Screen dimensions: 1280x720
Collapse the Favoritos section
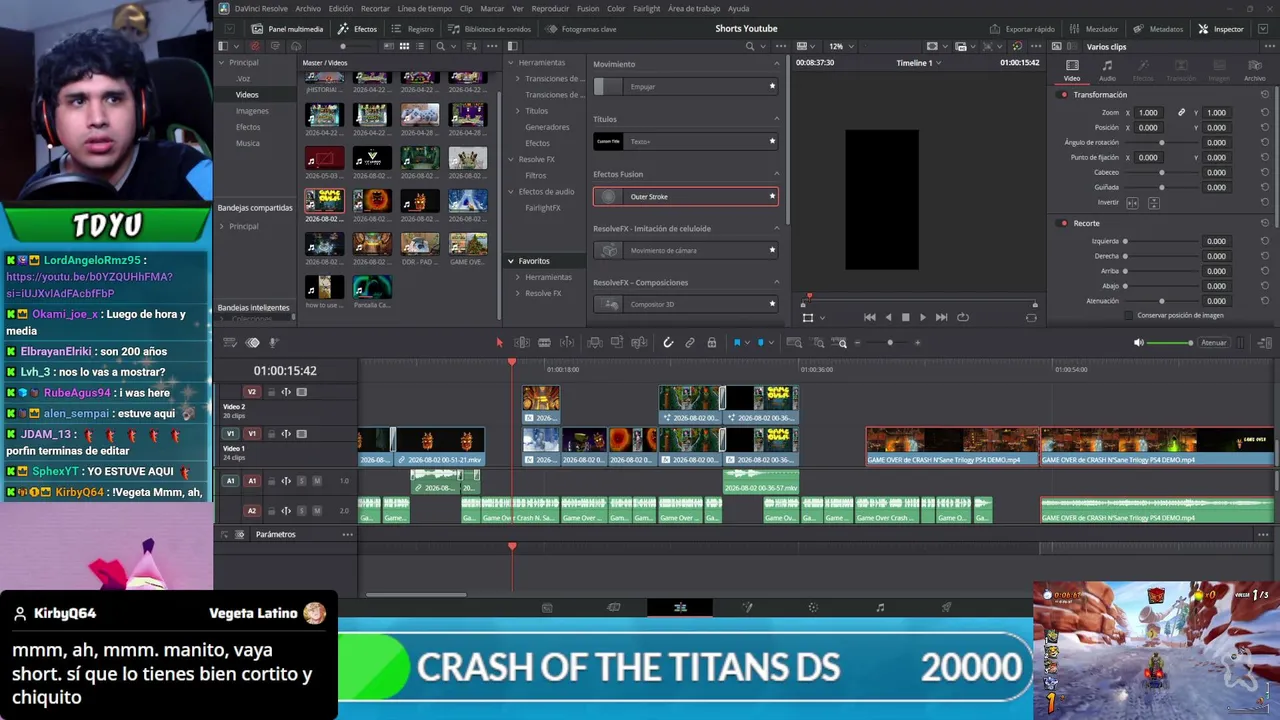510,261
